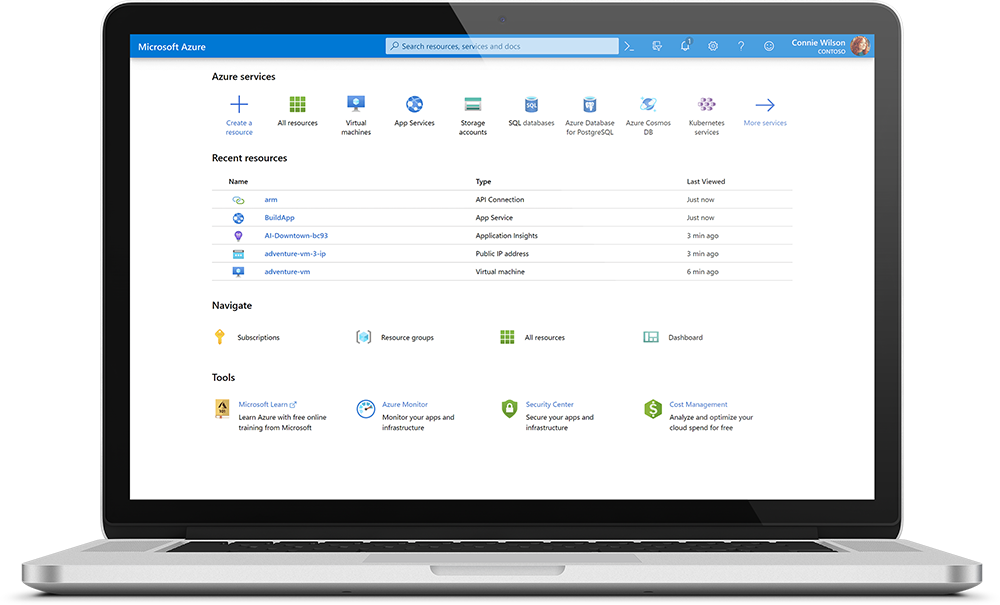Image resolution: width=1000 pixels, height=605 pixels.
Task: Open Virtual machines service icon
Action: pyautogui.click(x=356, y=104)
